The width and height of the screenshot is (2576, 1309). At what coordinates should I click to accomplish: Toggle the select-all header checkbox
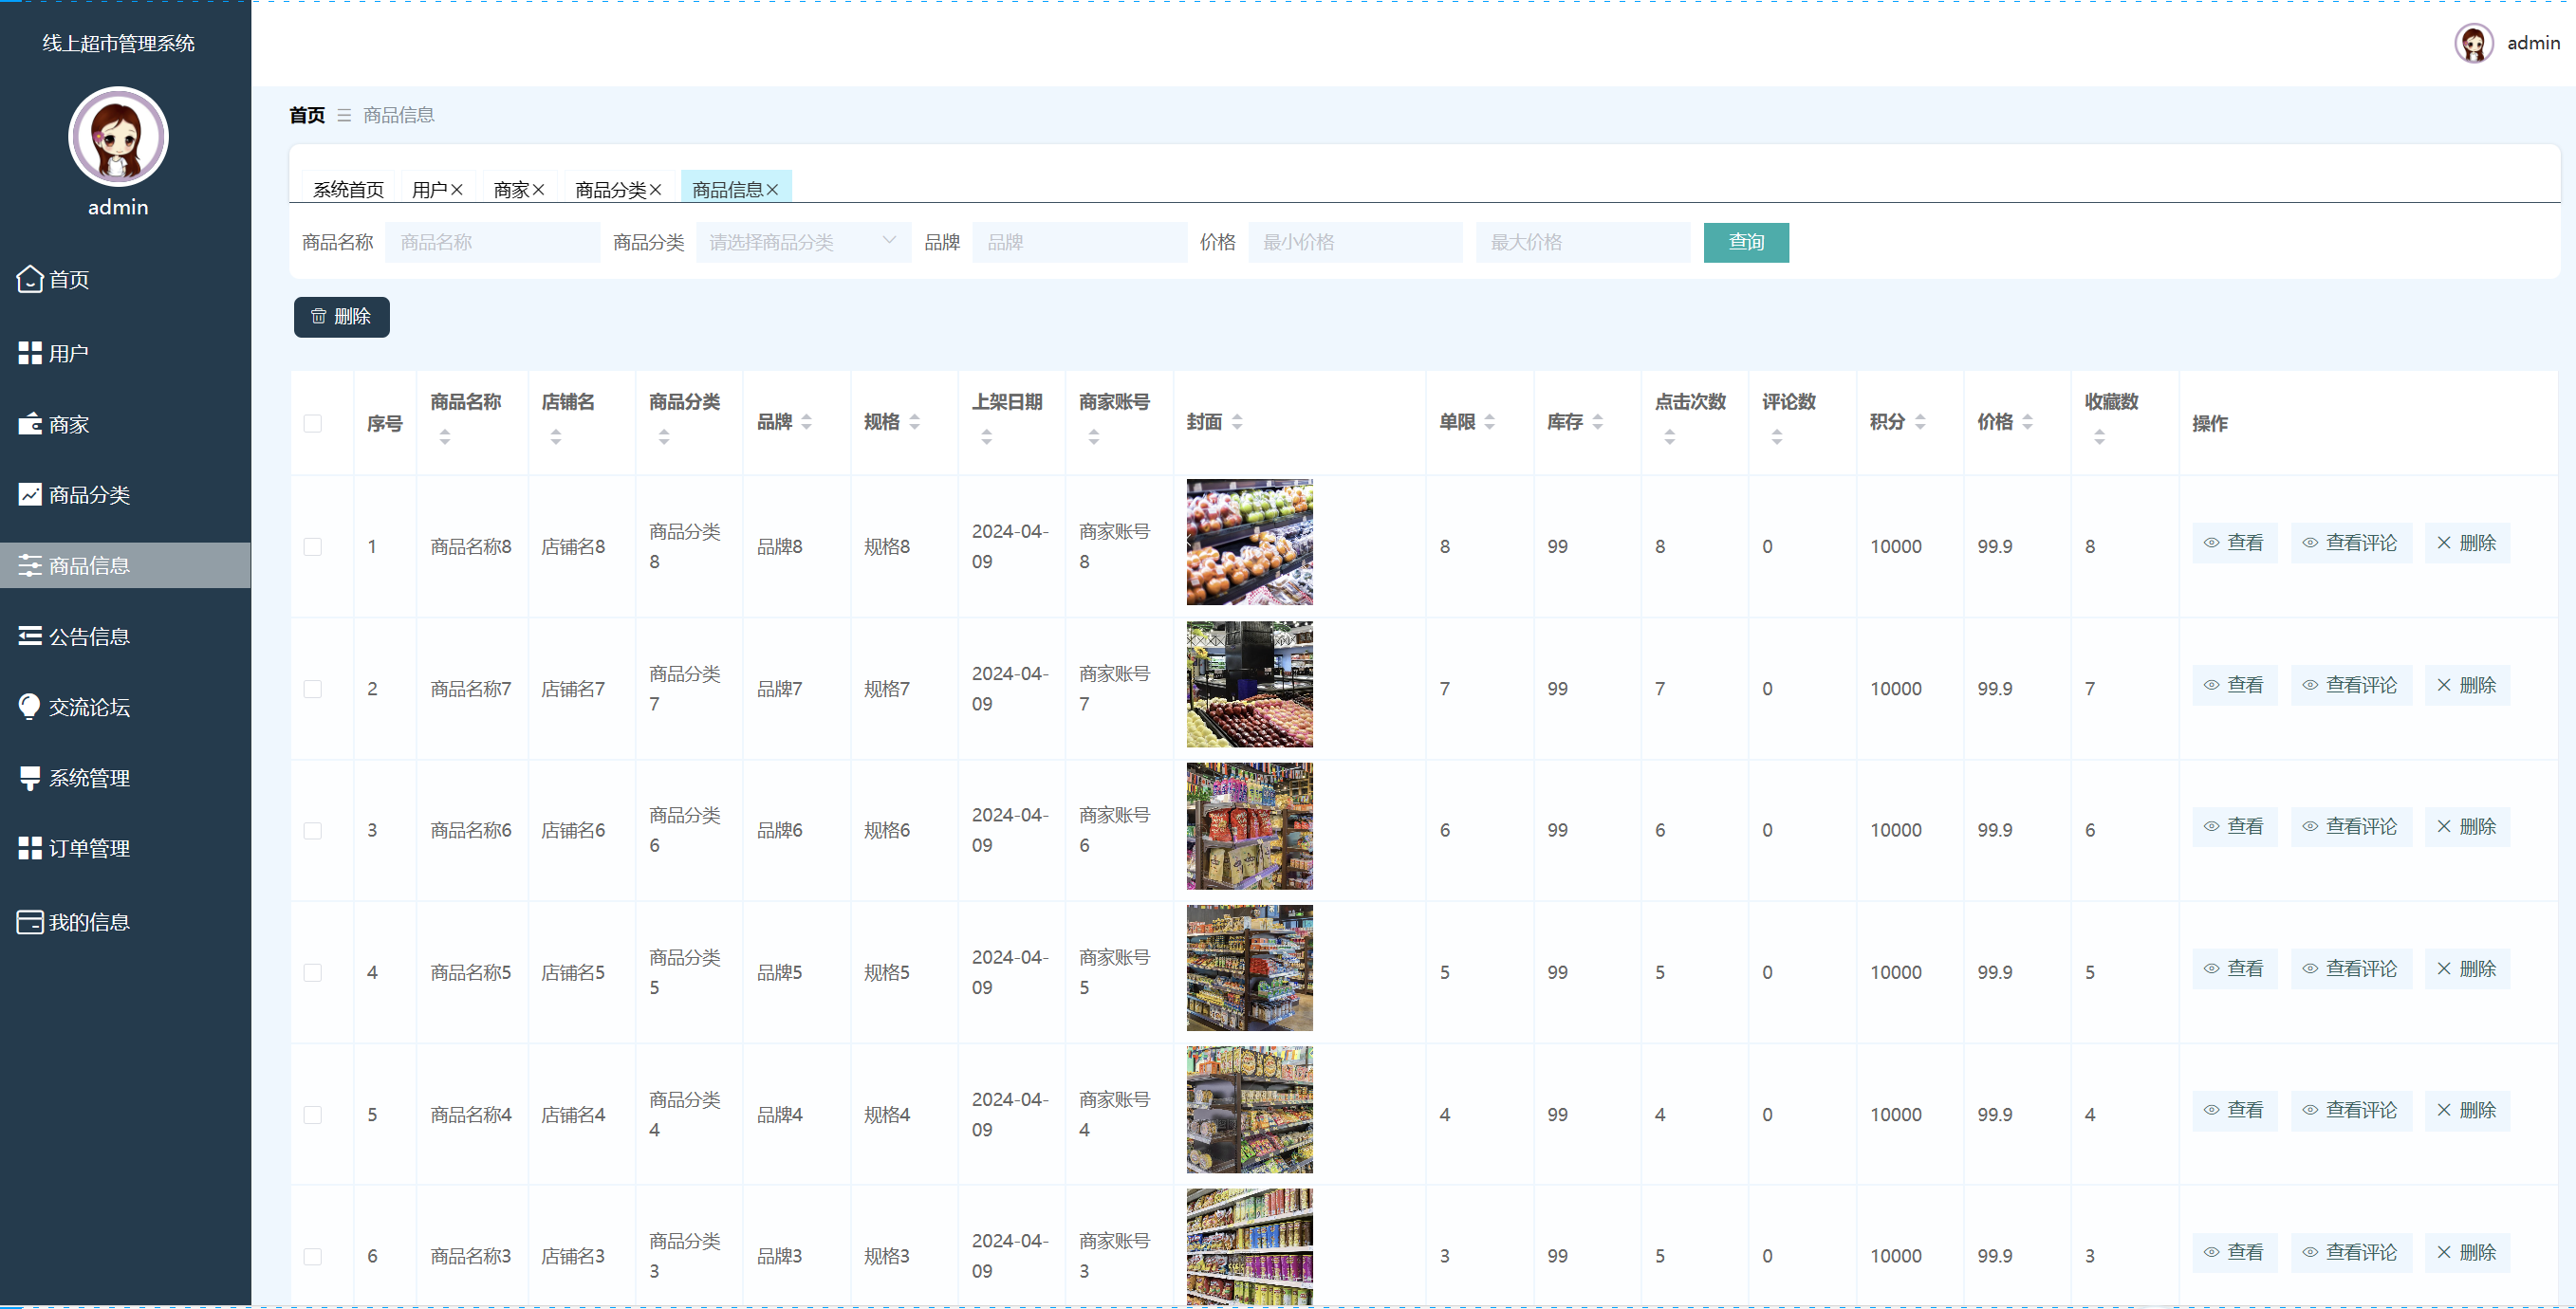313,423
